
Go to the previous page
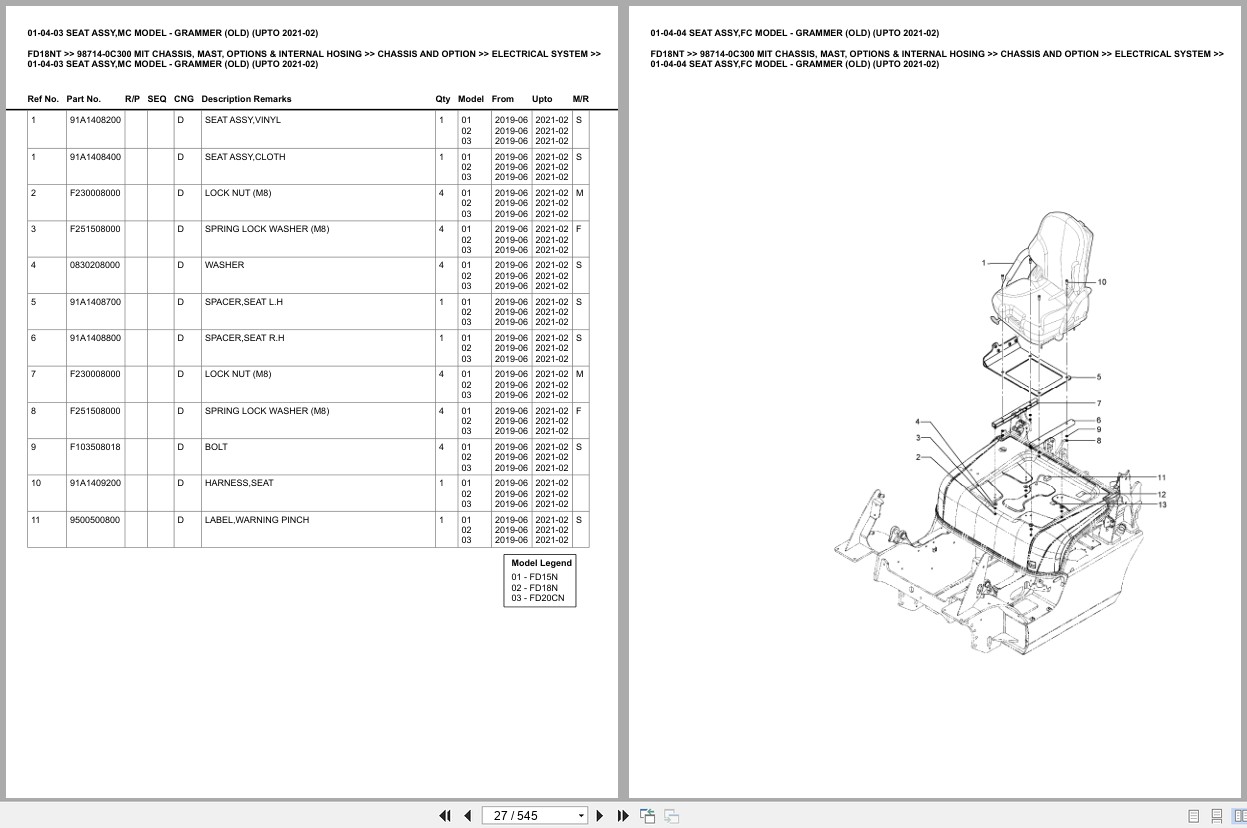467,815
